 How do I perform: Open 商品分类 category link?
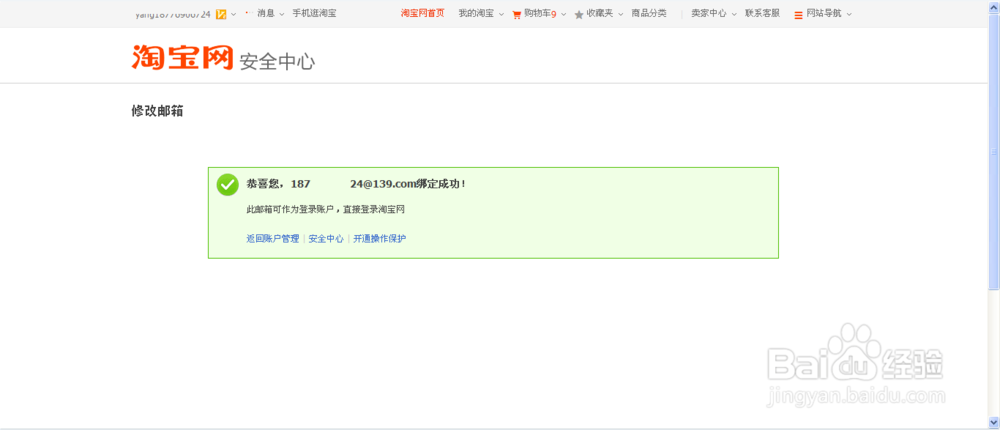point(649,13)
